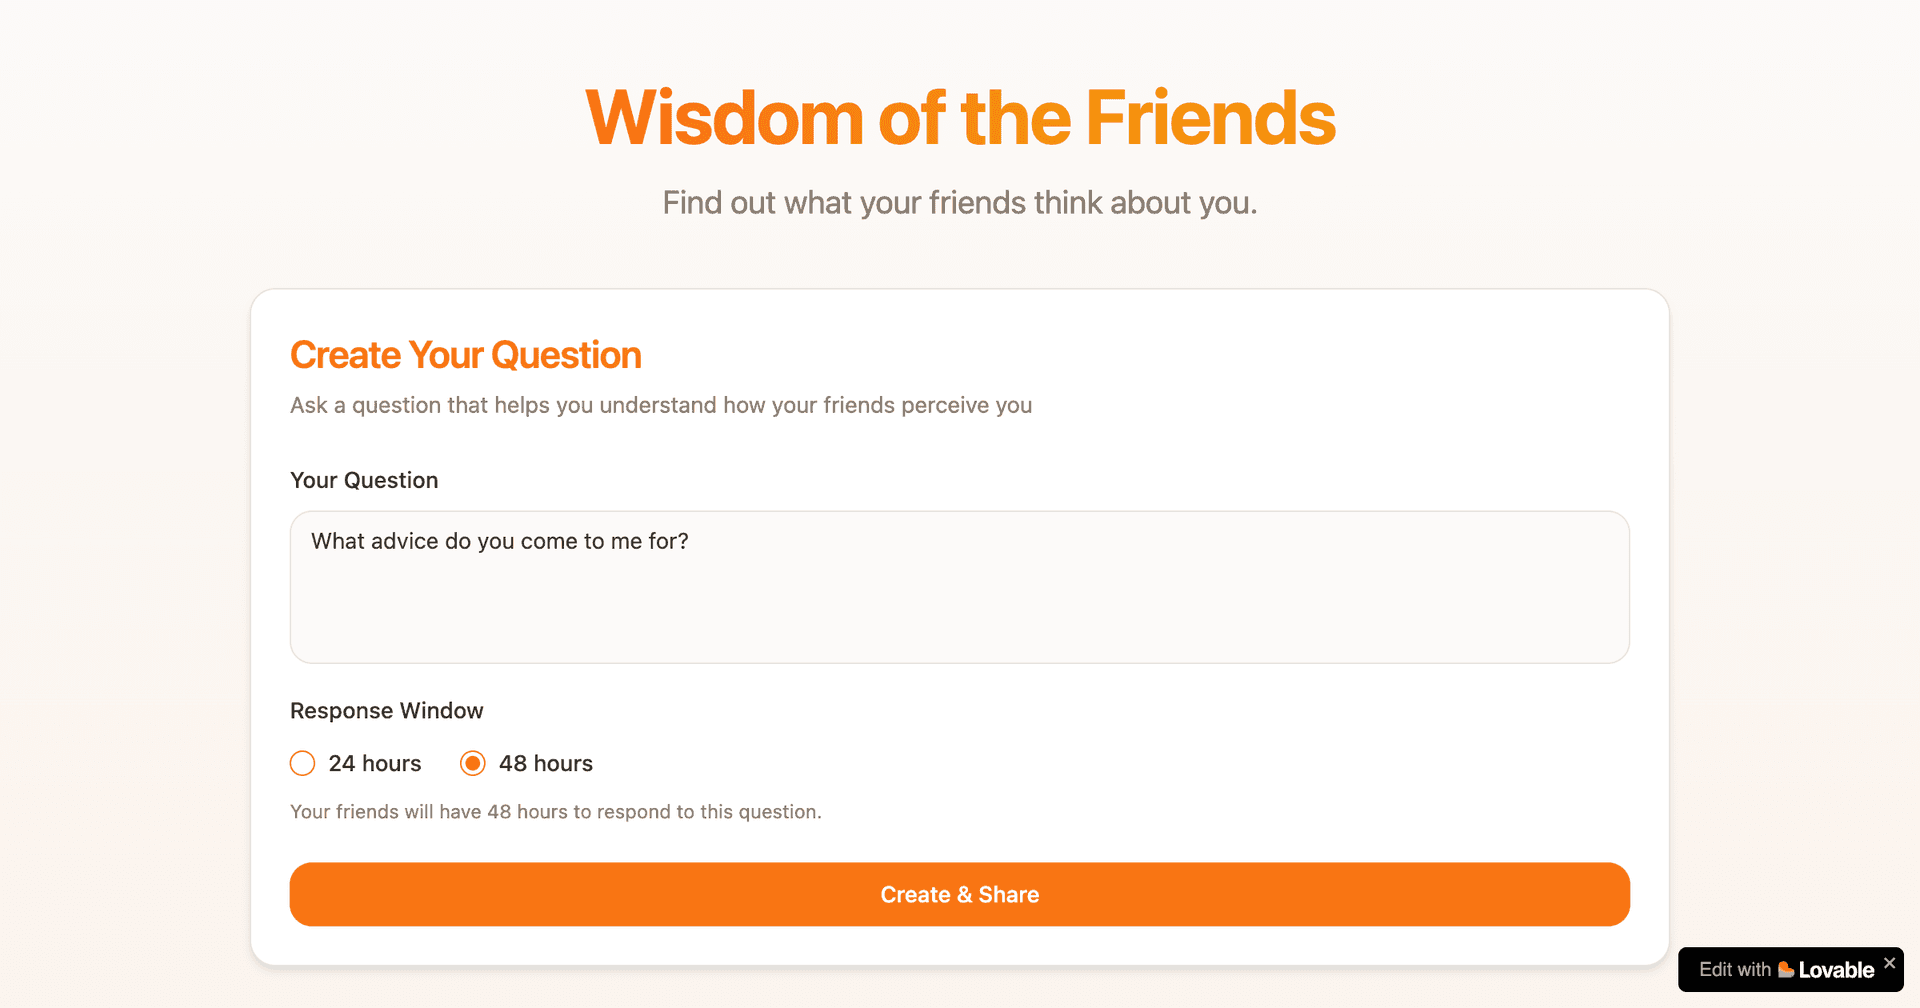Click the 'Your Question' field label
1920x1008 pixels.
(x=364, y=480)
